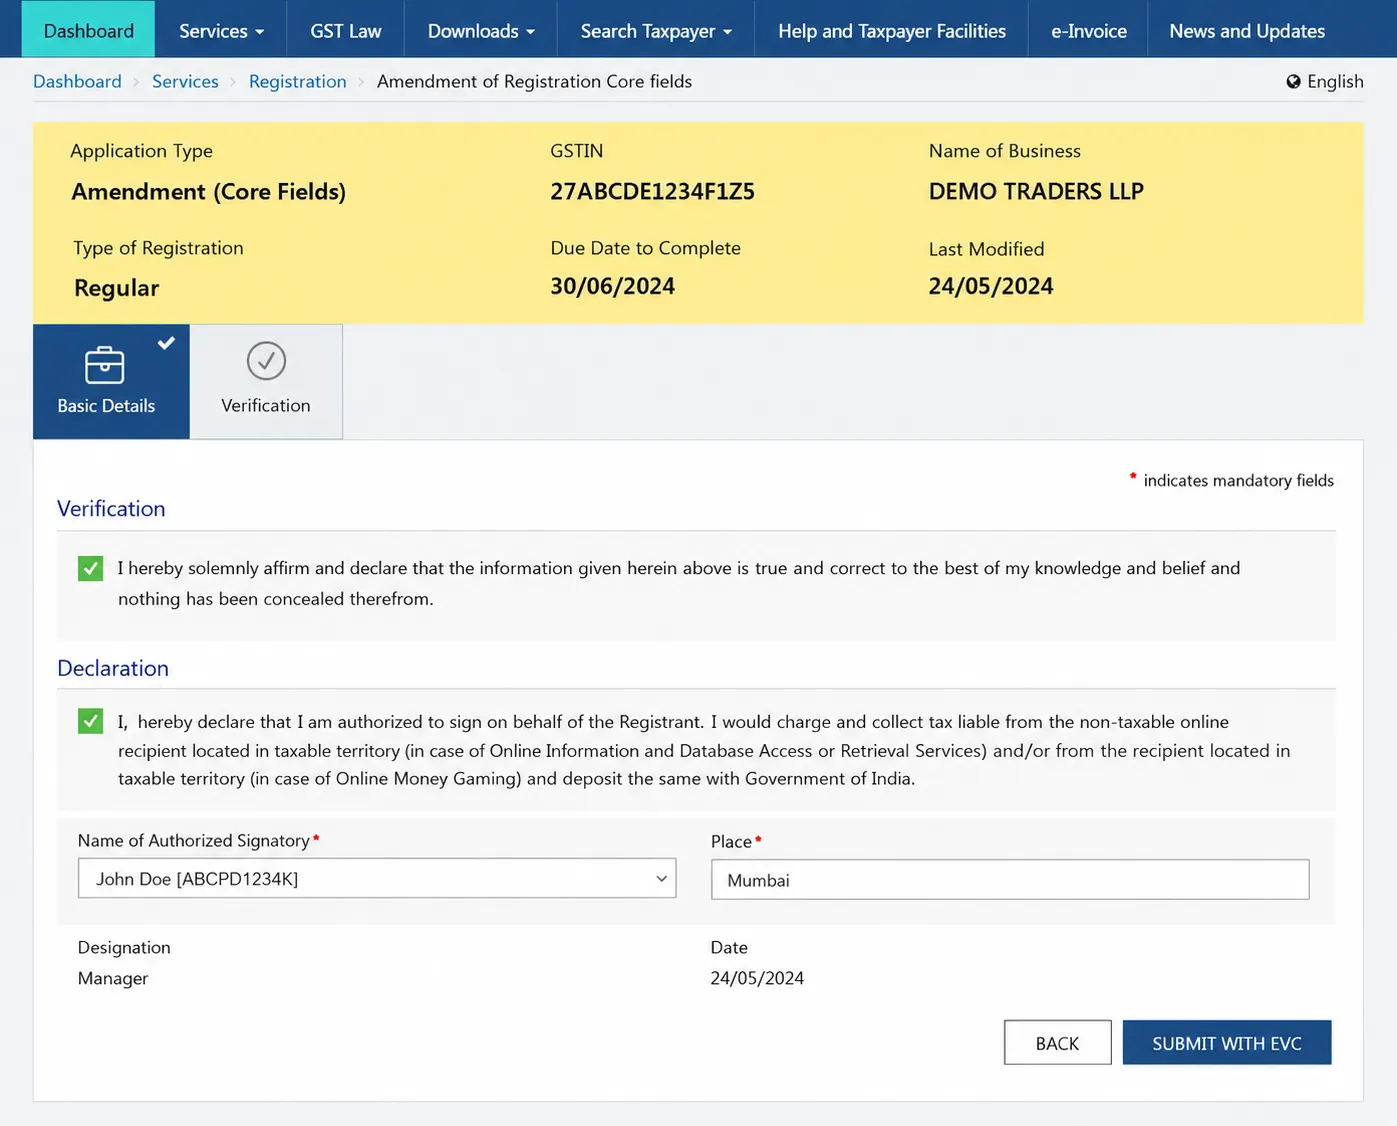1397x1126 pixels.
Task: Switch to the Basic Details tab
Action: (111, 381)
